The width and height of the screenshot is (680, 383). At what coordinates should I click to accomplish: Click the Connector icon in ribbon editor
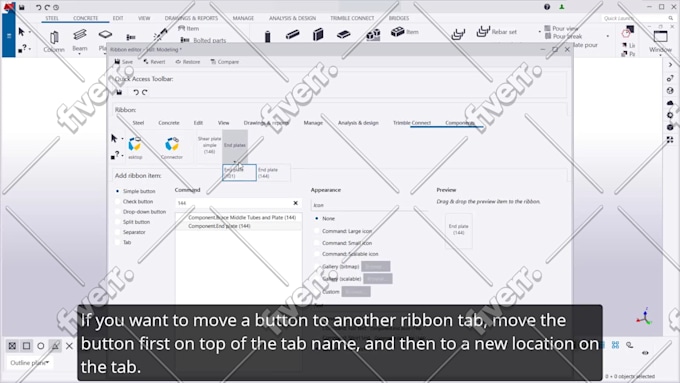172,148
